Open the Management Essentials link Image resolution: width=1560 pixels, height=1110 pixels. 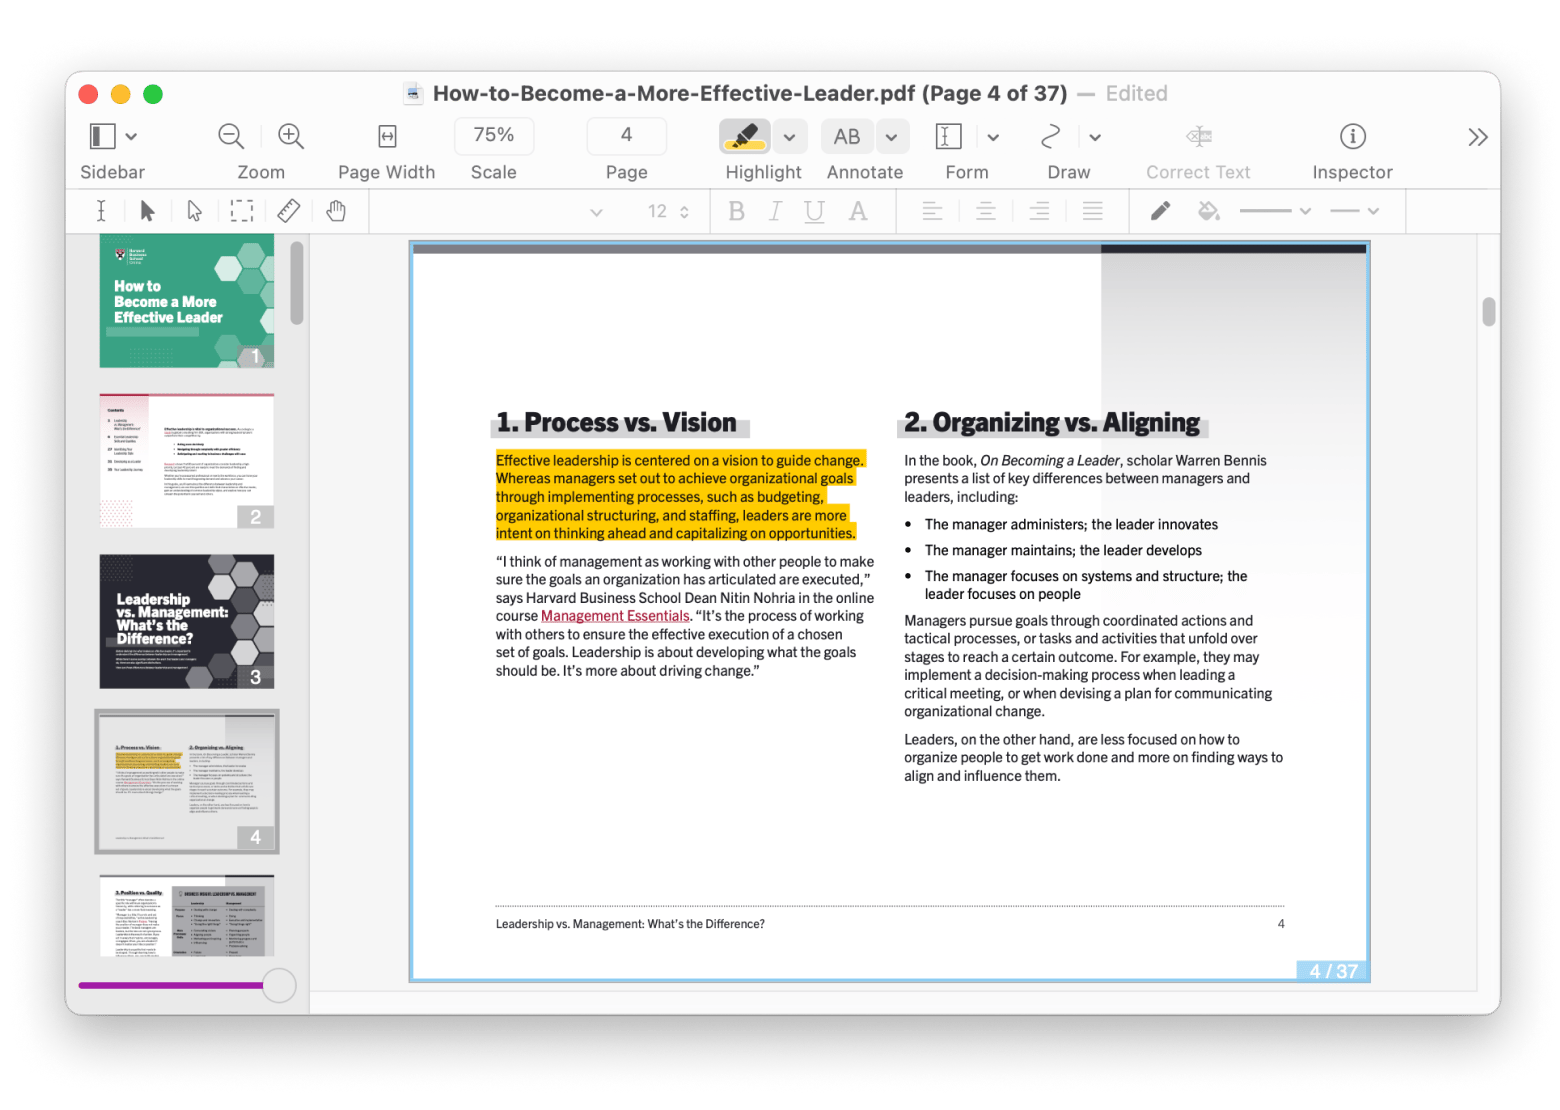click(615, 616)
